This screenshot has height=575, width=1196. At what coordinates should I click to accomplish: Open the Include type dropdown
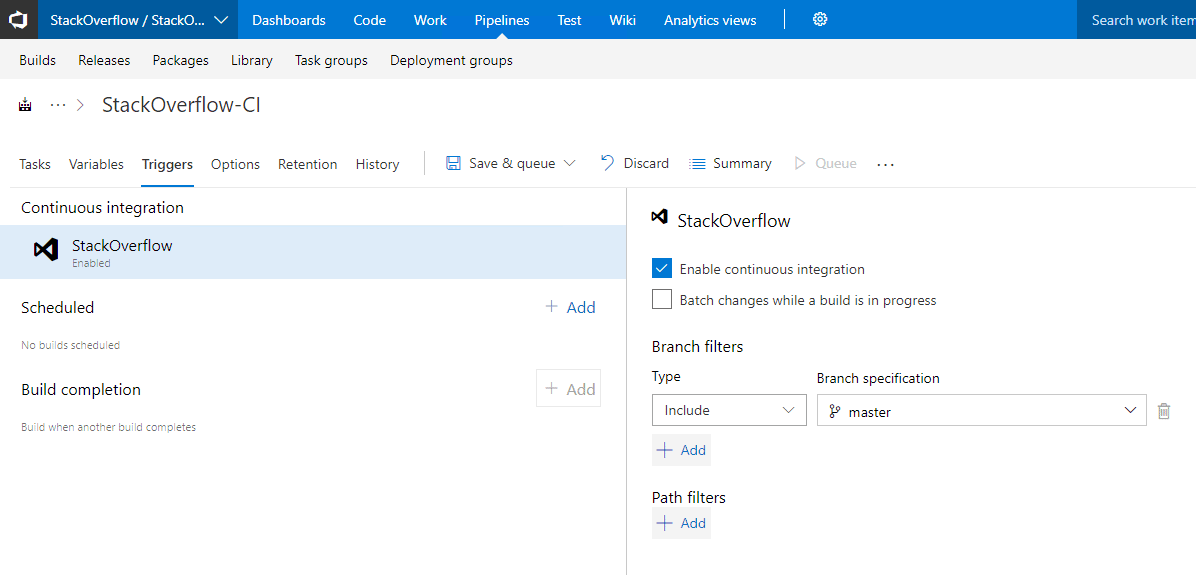[x=729, y=410]
